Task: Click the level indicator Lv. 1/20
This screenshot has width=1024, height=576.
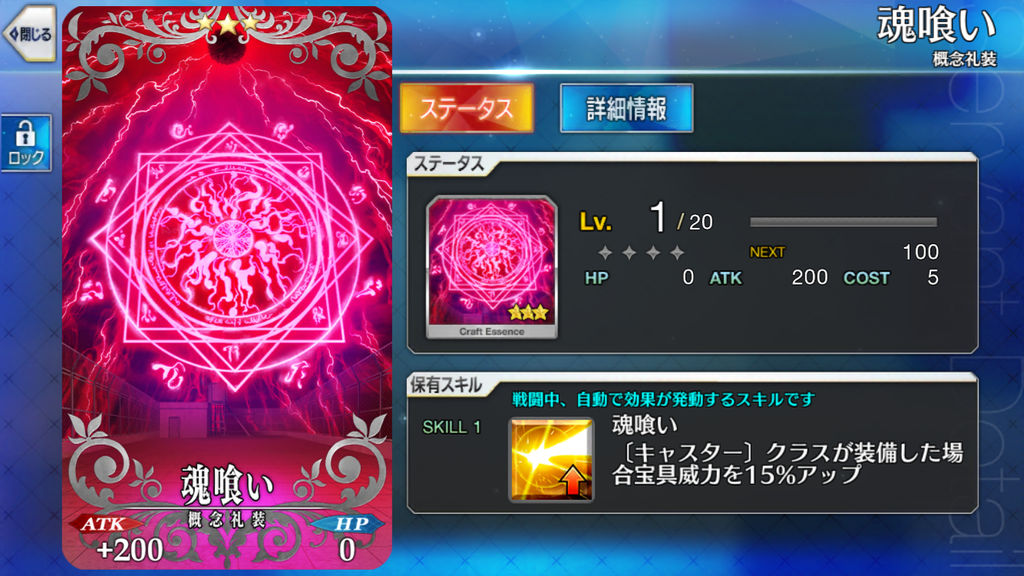Action: (646, 219)
